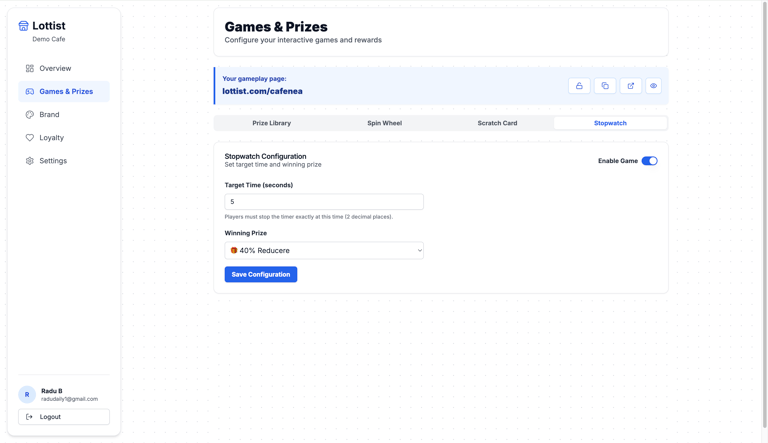Click the Lottist store logo icon
Viewport: 768px width, 443px height.
pyautogui.click(x=24, y=26)
